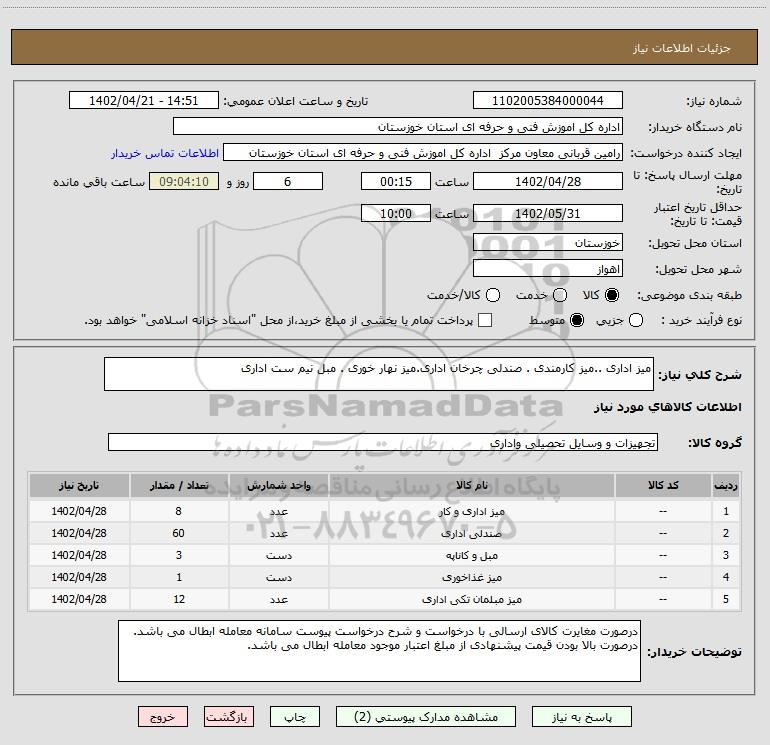Select the row item میز غذاخوری
Viewport: 770px width, 745px height.
[x=471, y=578]
